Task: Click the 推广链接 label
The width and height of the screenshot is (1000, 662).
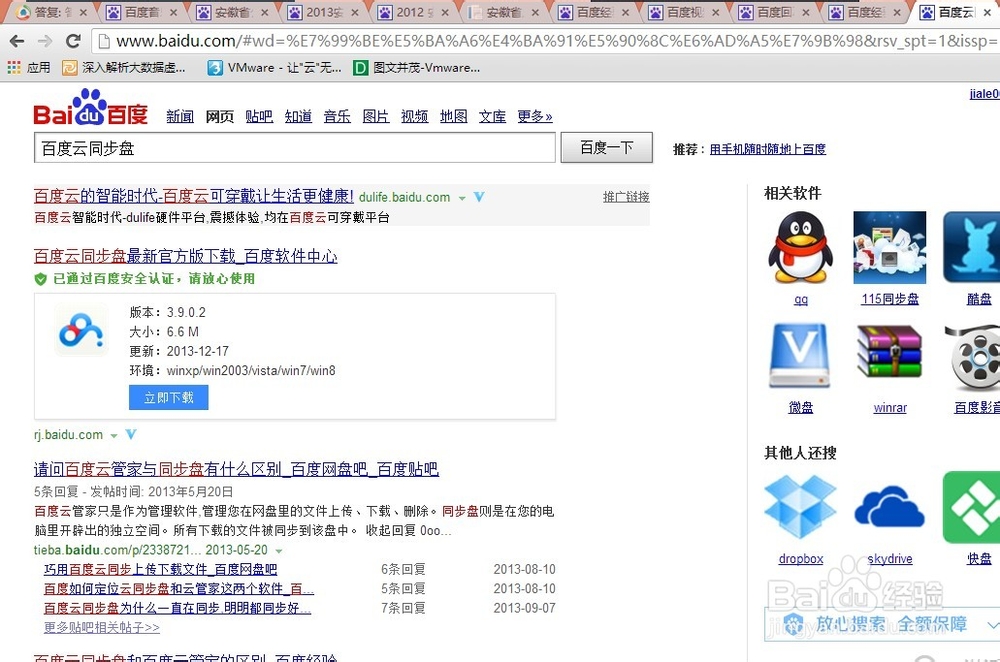Action: tap(626, 196)
